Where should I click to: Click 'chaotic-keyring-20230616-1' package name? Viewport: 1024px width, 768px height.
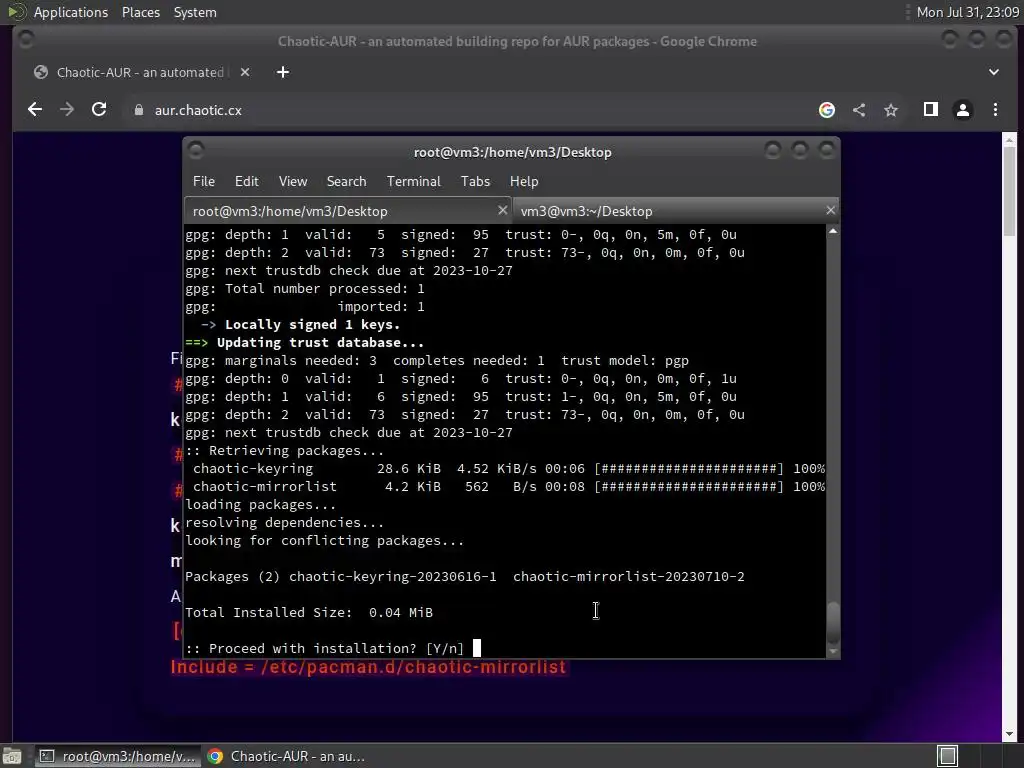[392, 577]
